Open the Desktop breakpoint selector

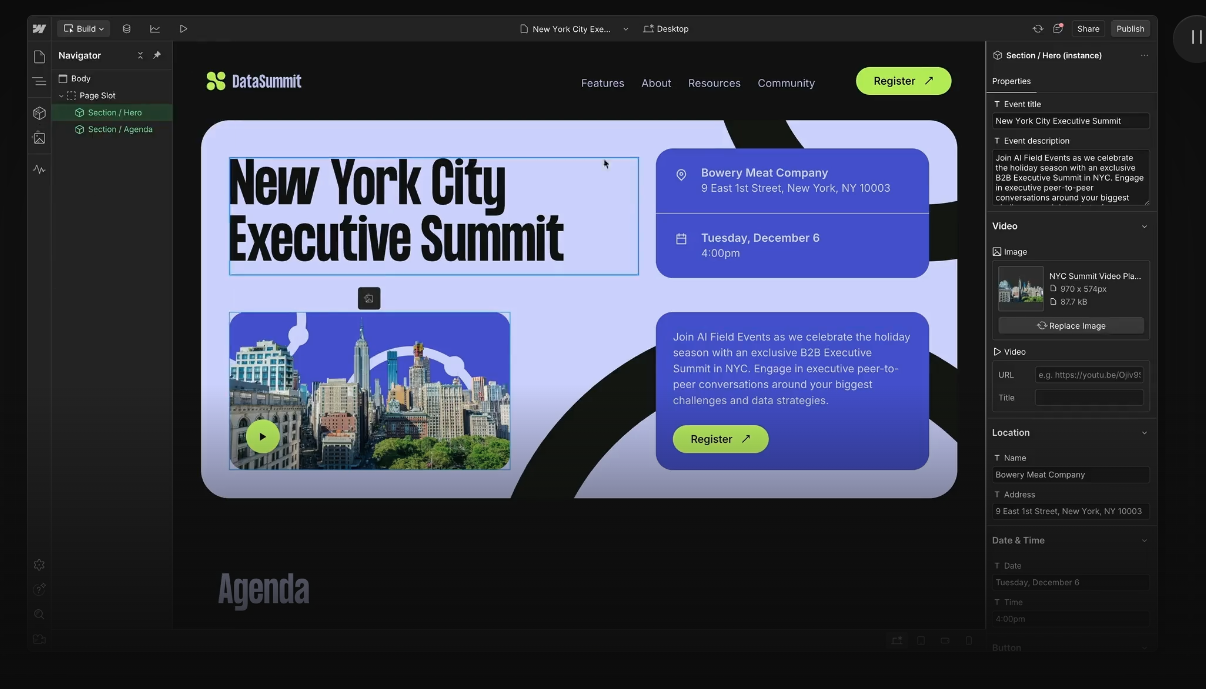[666, 28]
